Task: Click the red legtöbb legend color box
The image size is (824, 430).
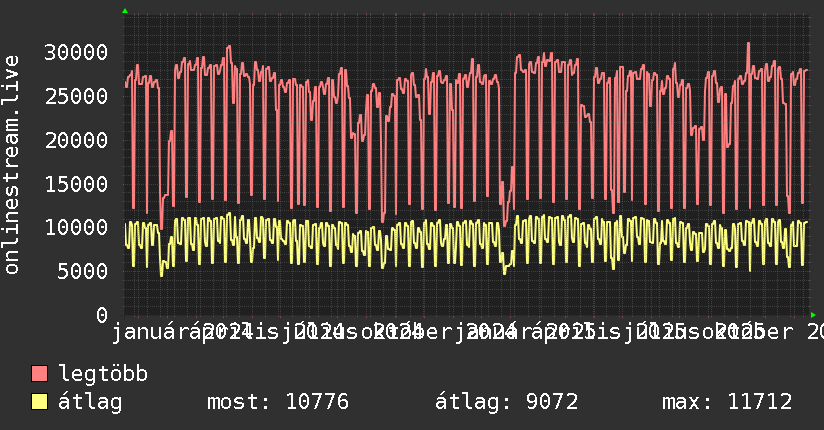Action: click(40, 375)
